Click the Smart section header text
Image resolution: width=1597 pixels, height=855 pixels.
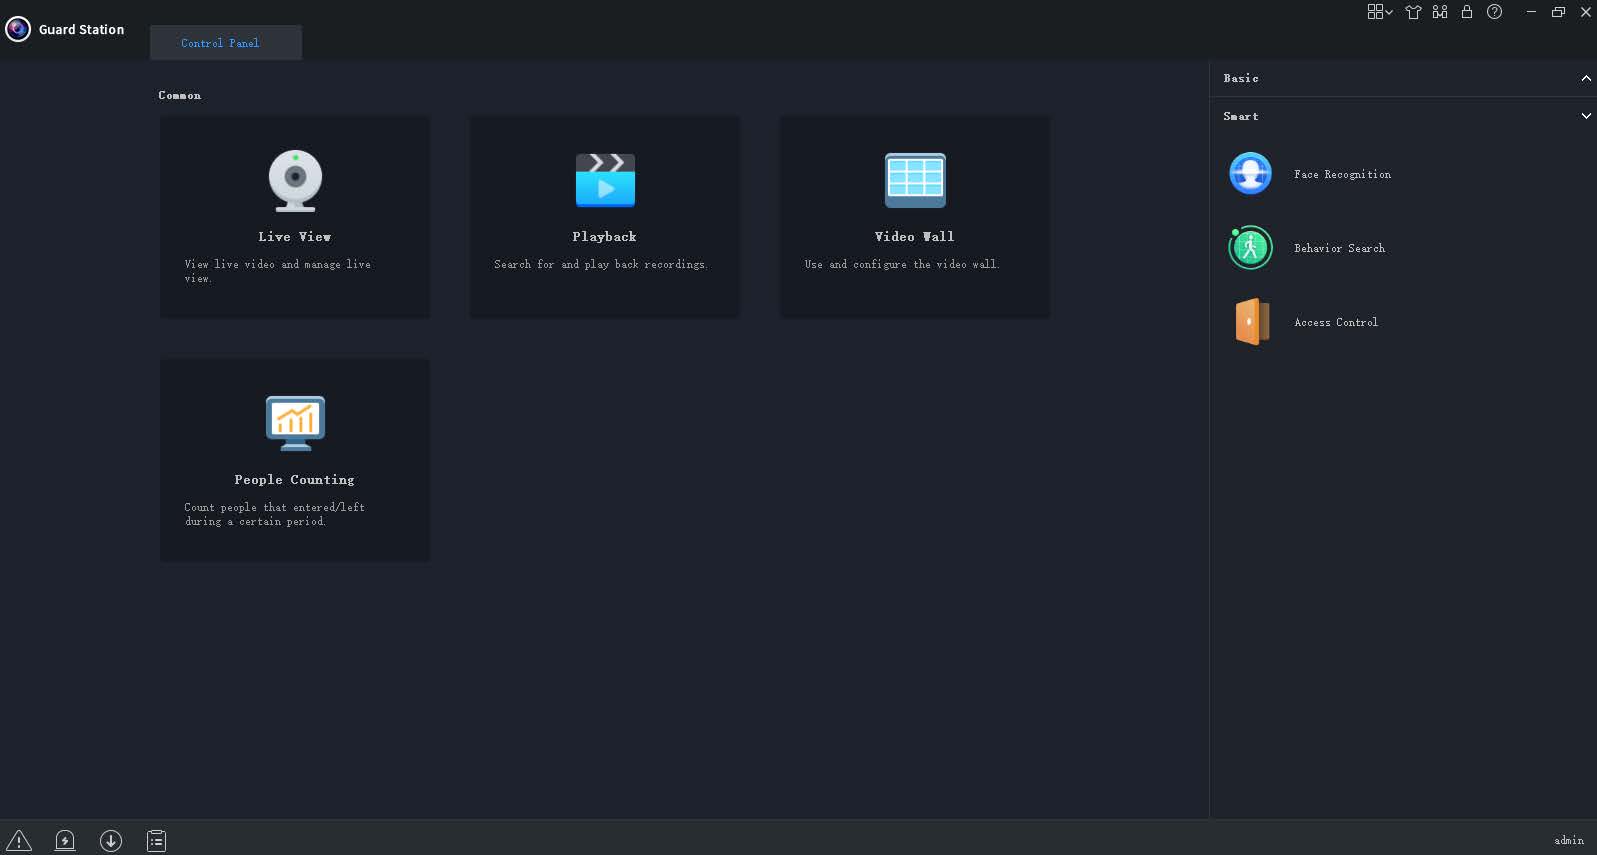click(1241, 116)
